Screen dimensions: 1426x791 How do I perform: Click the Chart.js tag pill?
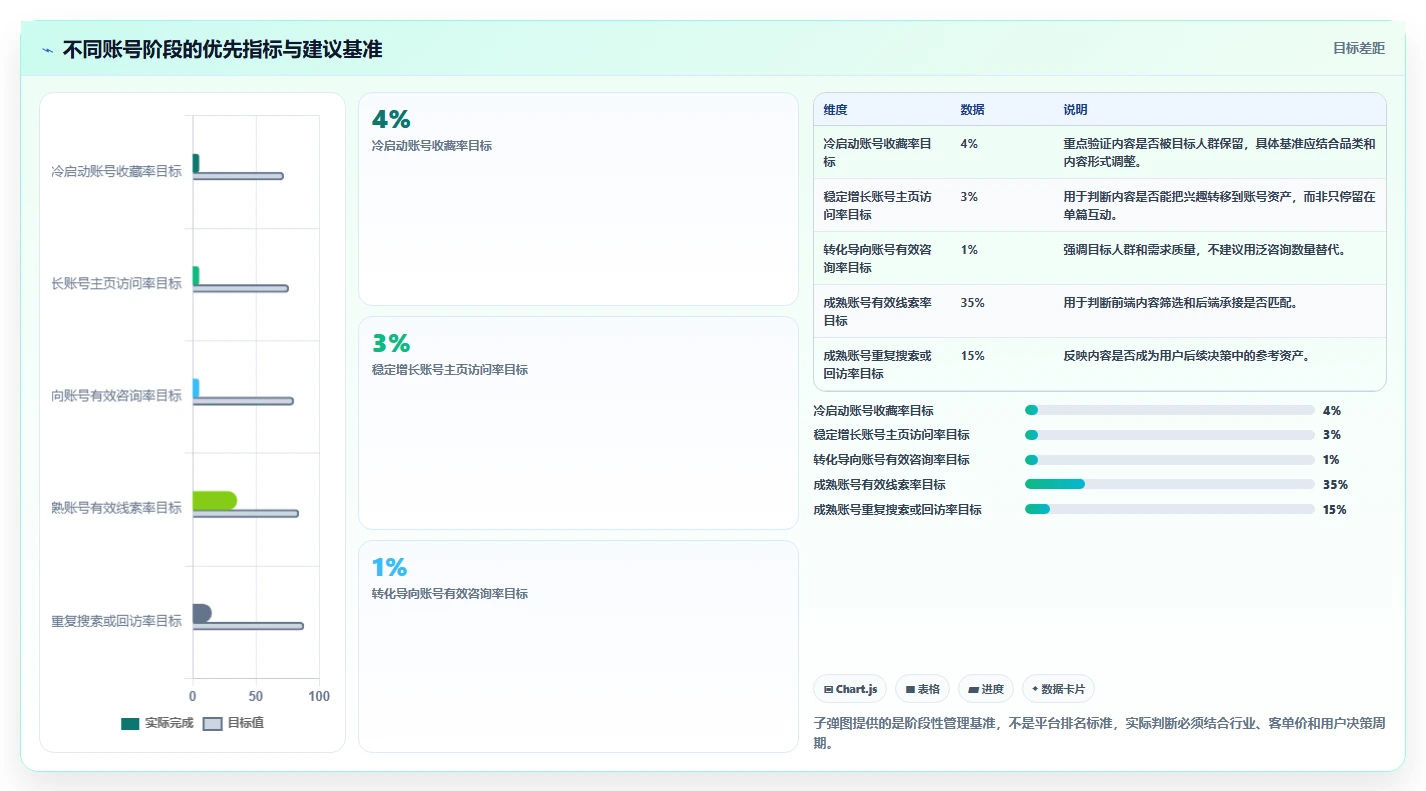pos(850,689)
